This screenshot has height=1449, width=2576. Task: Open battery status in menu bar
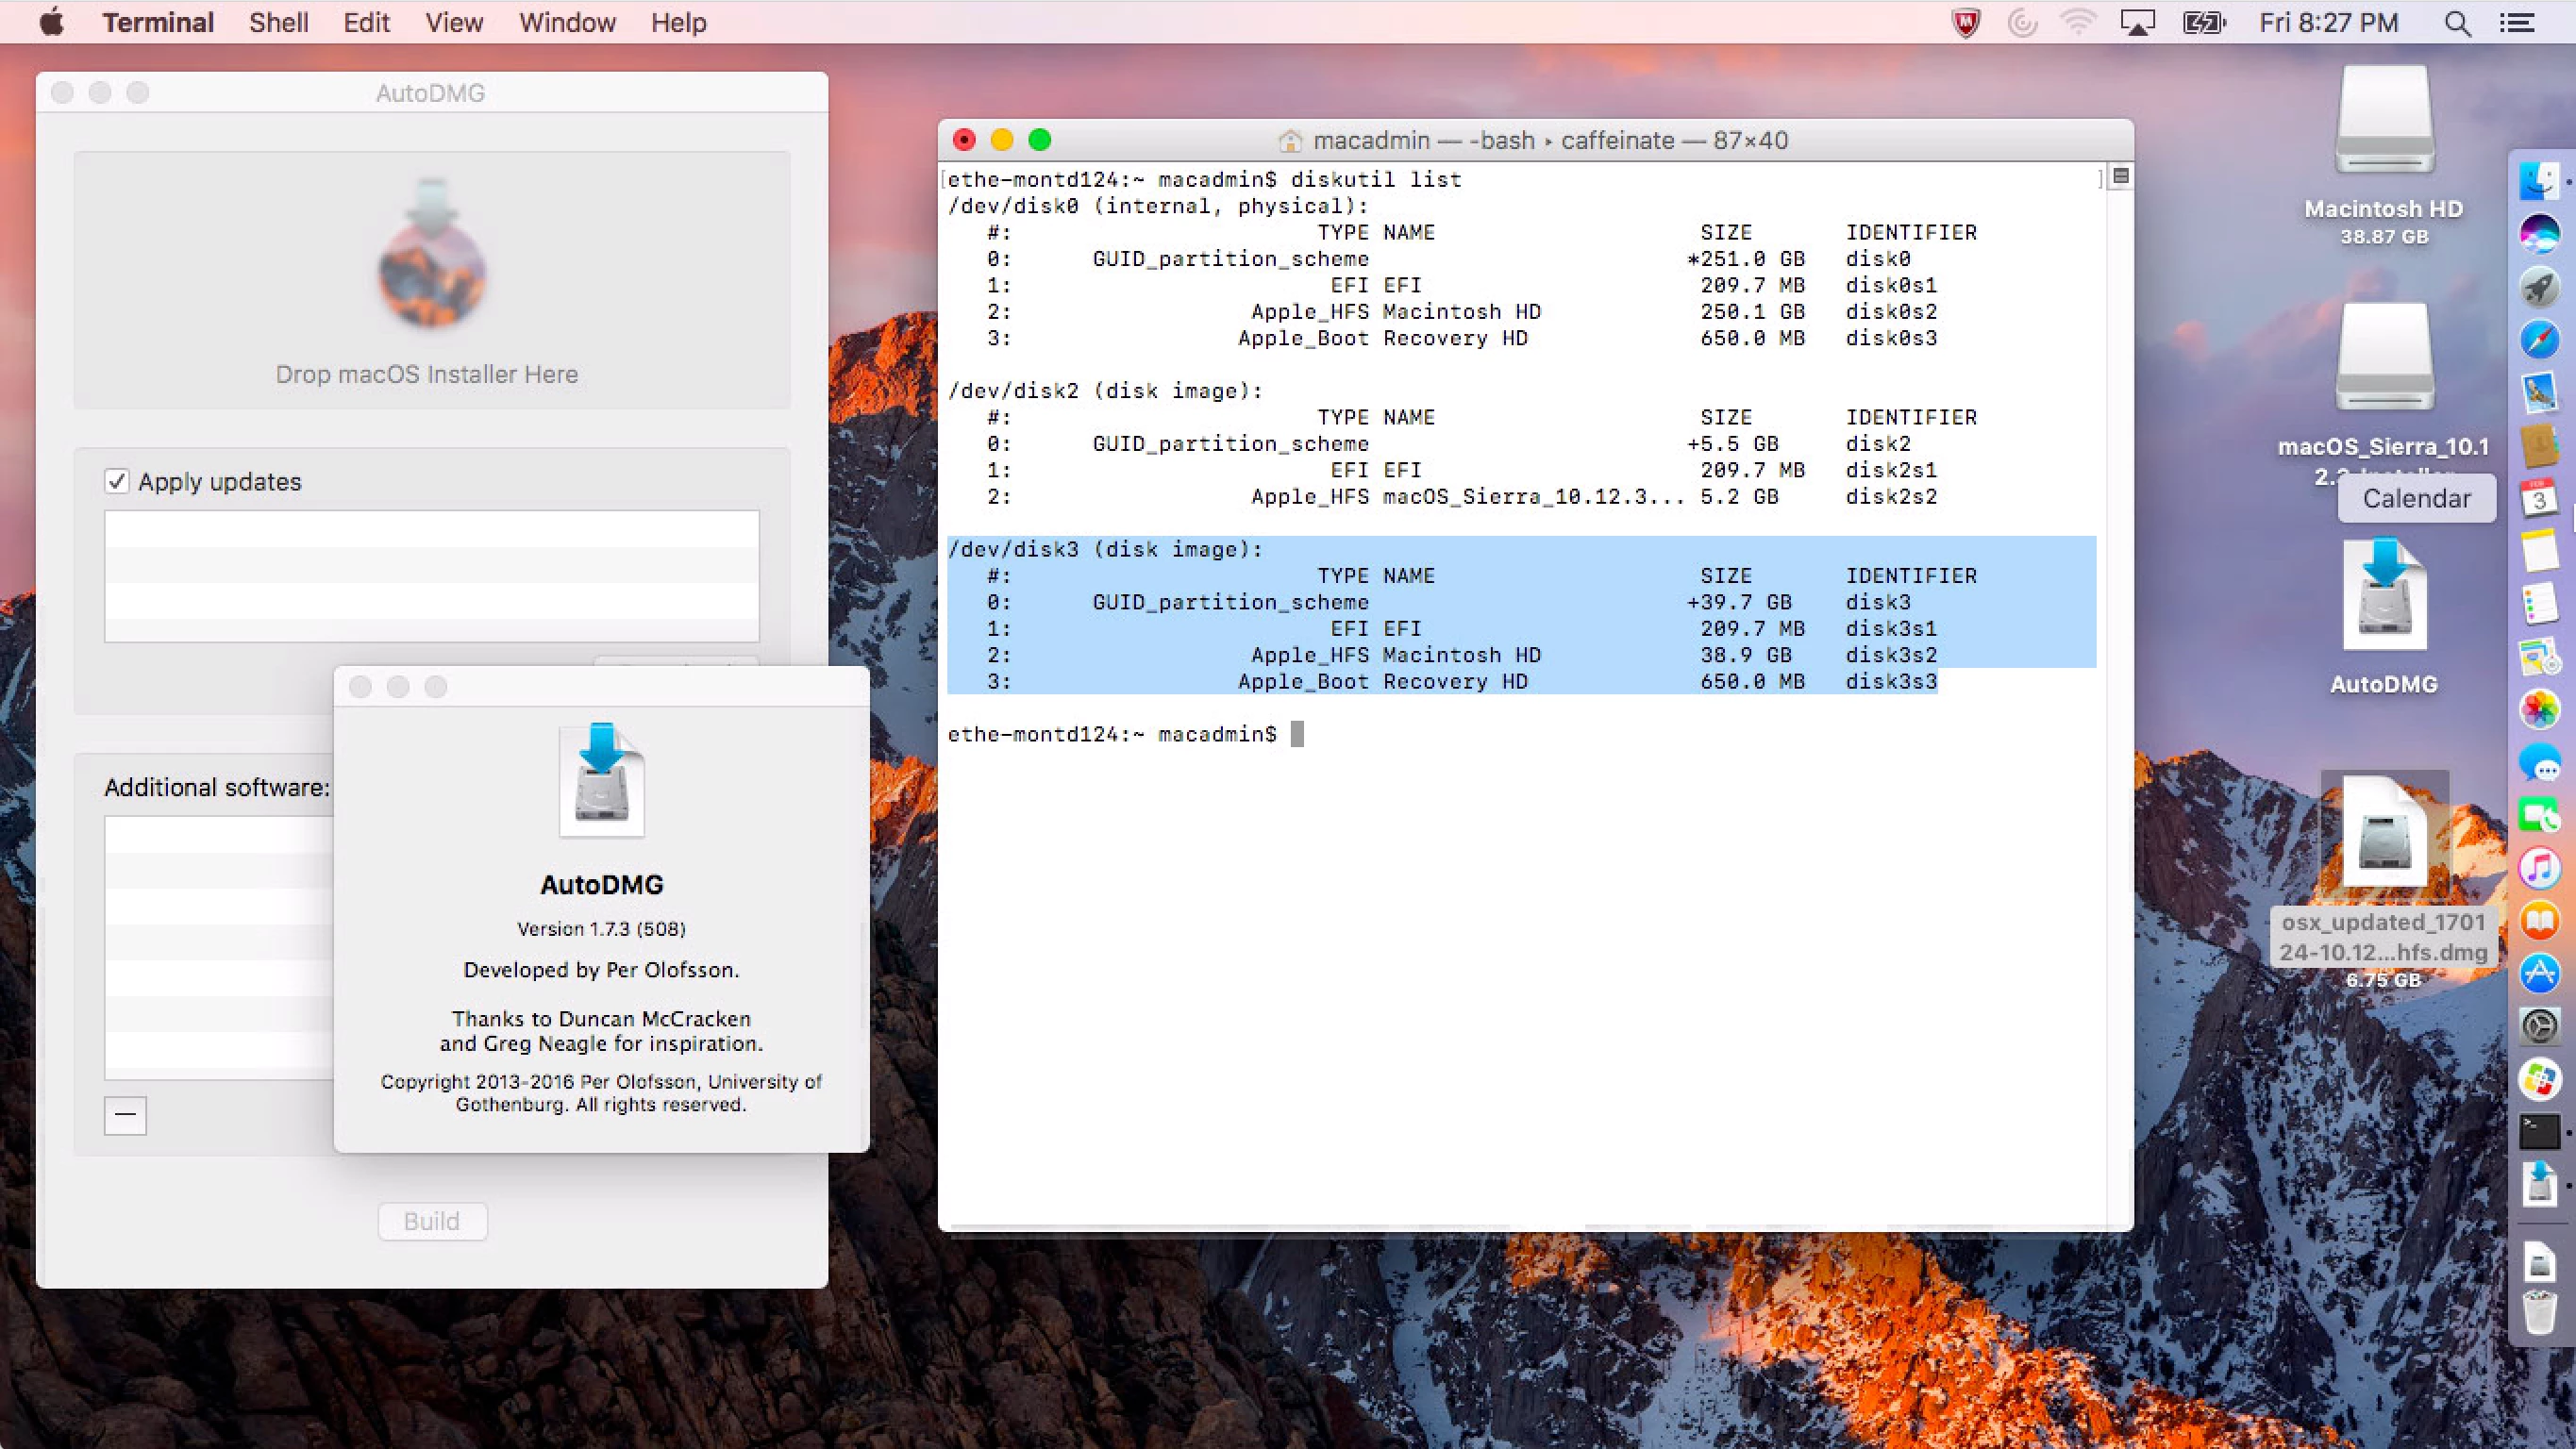tap(2203, 22)
